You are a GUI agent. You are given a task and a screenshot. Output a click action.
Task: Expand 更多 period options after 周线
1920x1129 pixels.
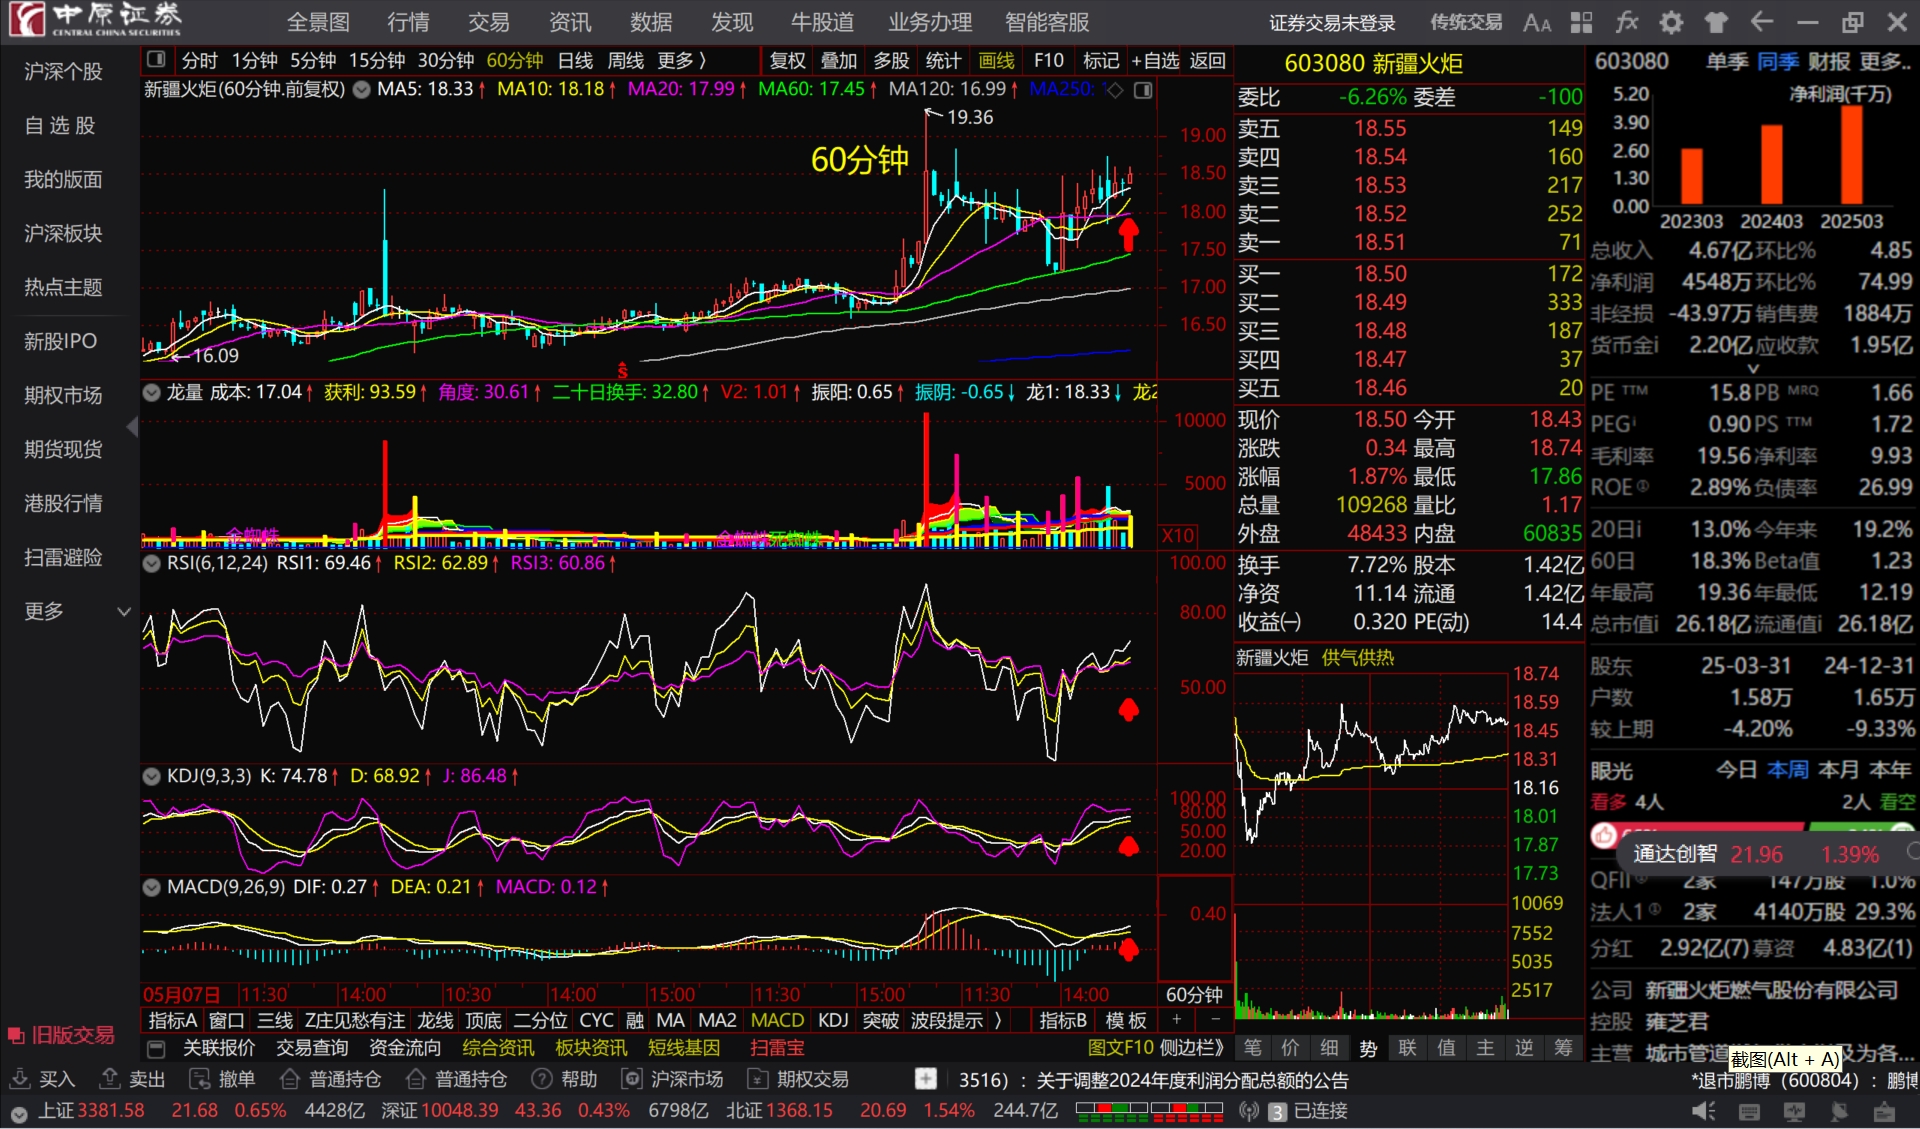coord(681,60)
